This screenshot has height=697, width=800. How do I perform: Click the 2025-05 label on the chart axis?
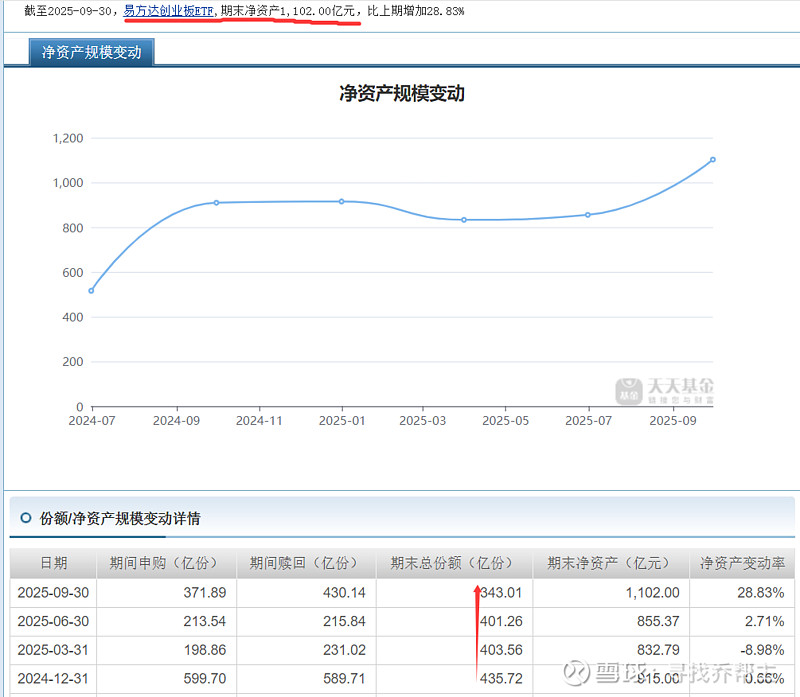505,421
